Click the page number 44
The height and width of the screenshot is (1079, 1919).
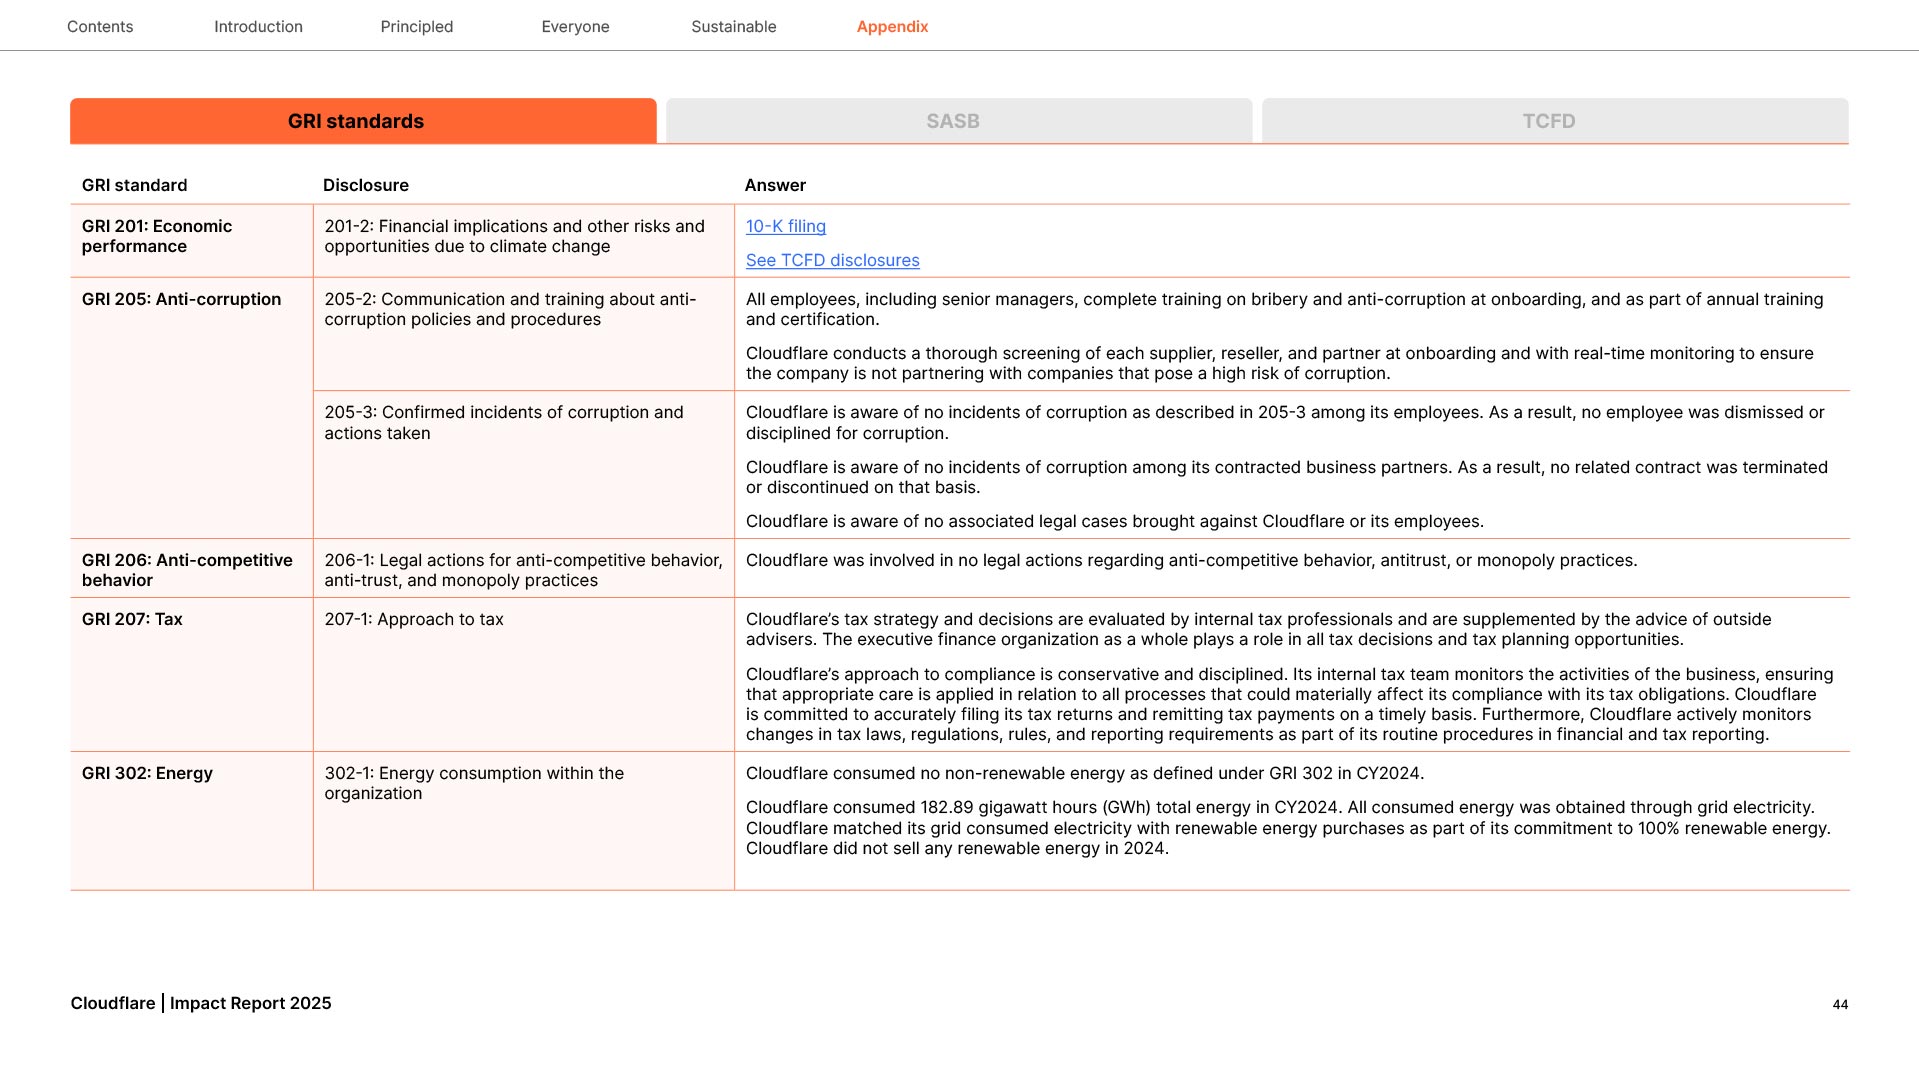(1840, 1005)
